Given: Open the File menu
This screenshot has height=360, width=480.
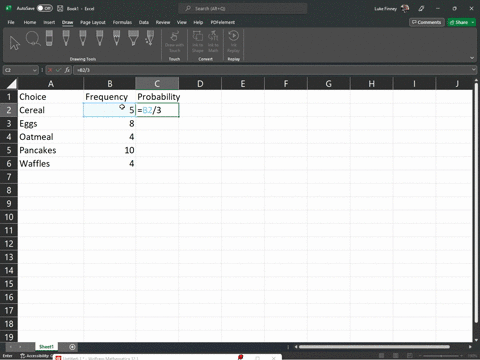Looking at the screenshot, I should (11, 22).
